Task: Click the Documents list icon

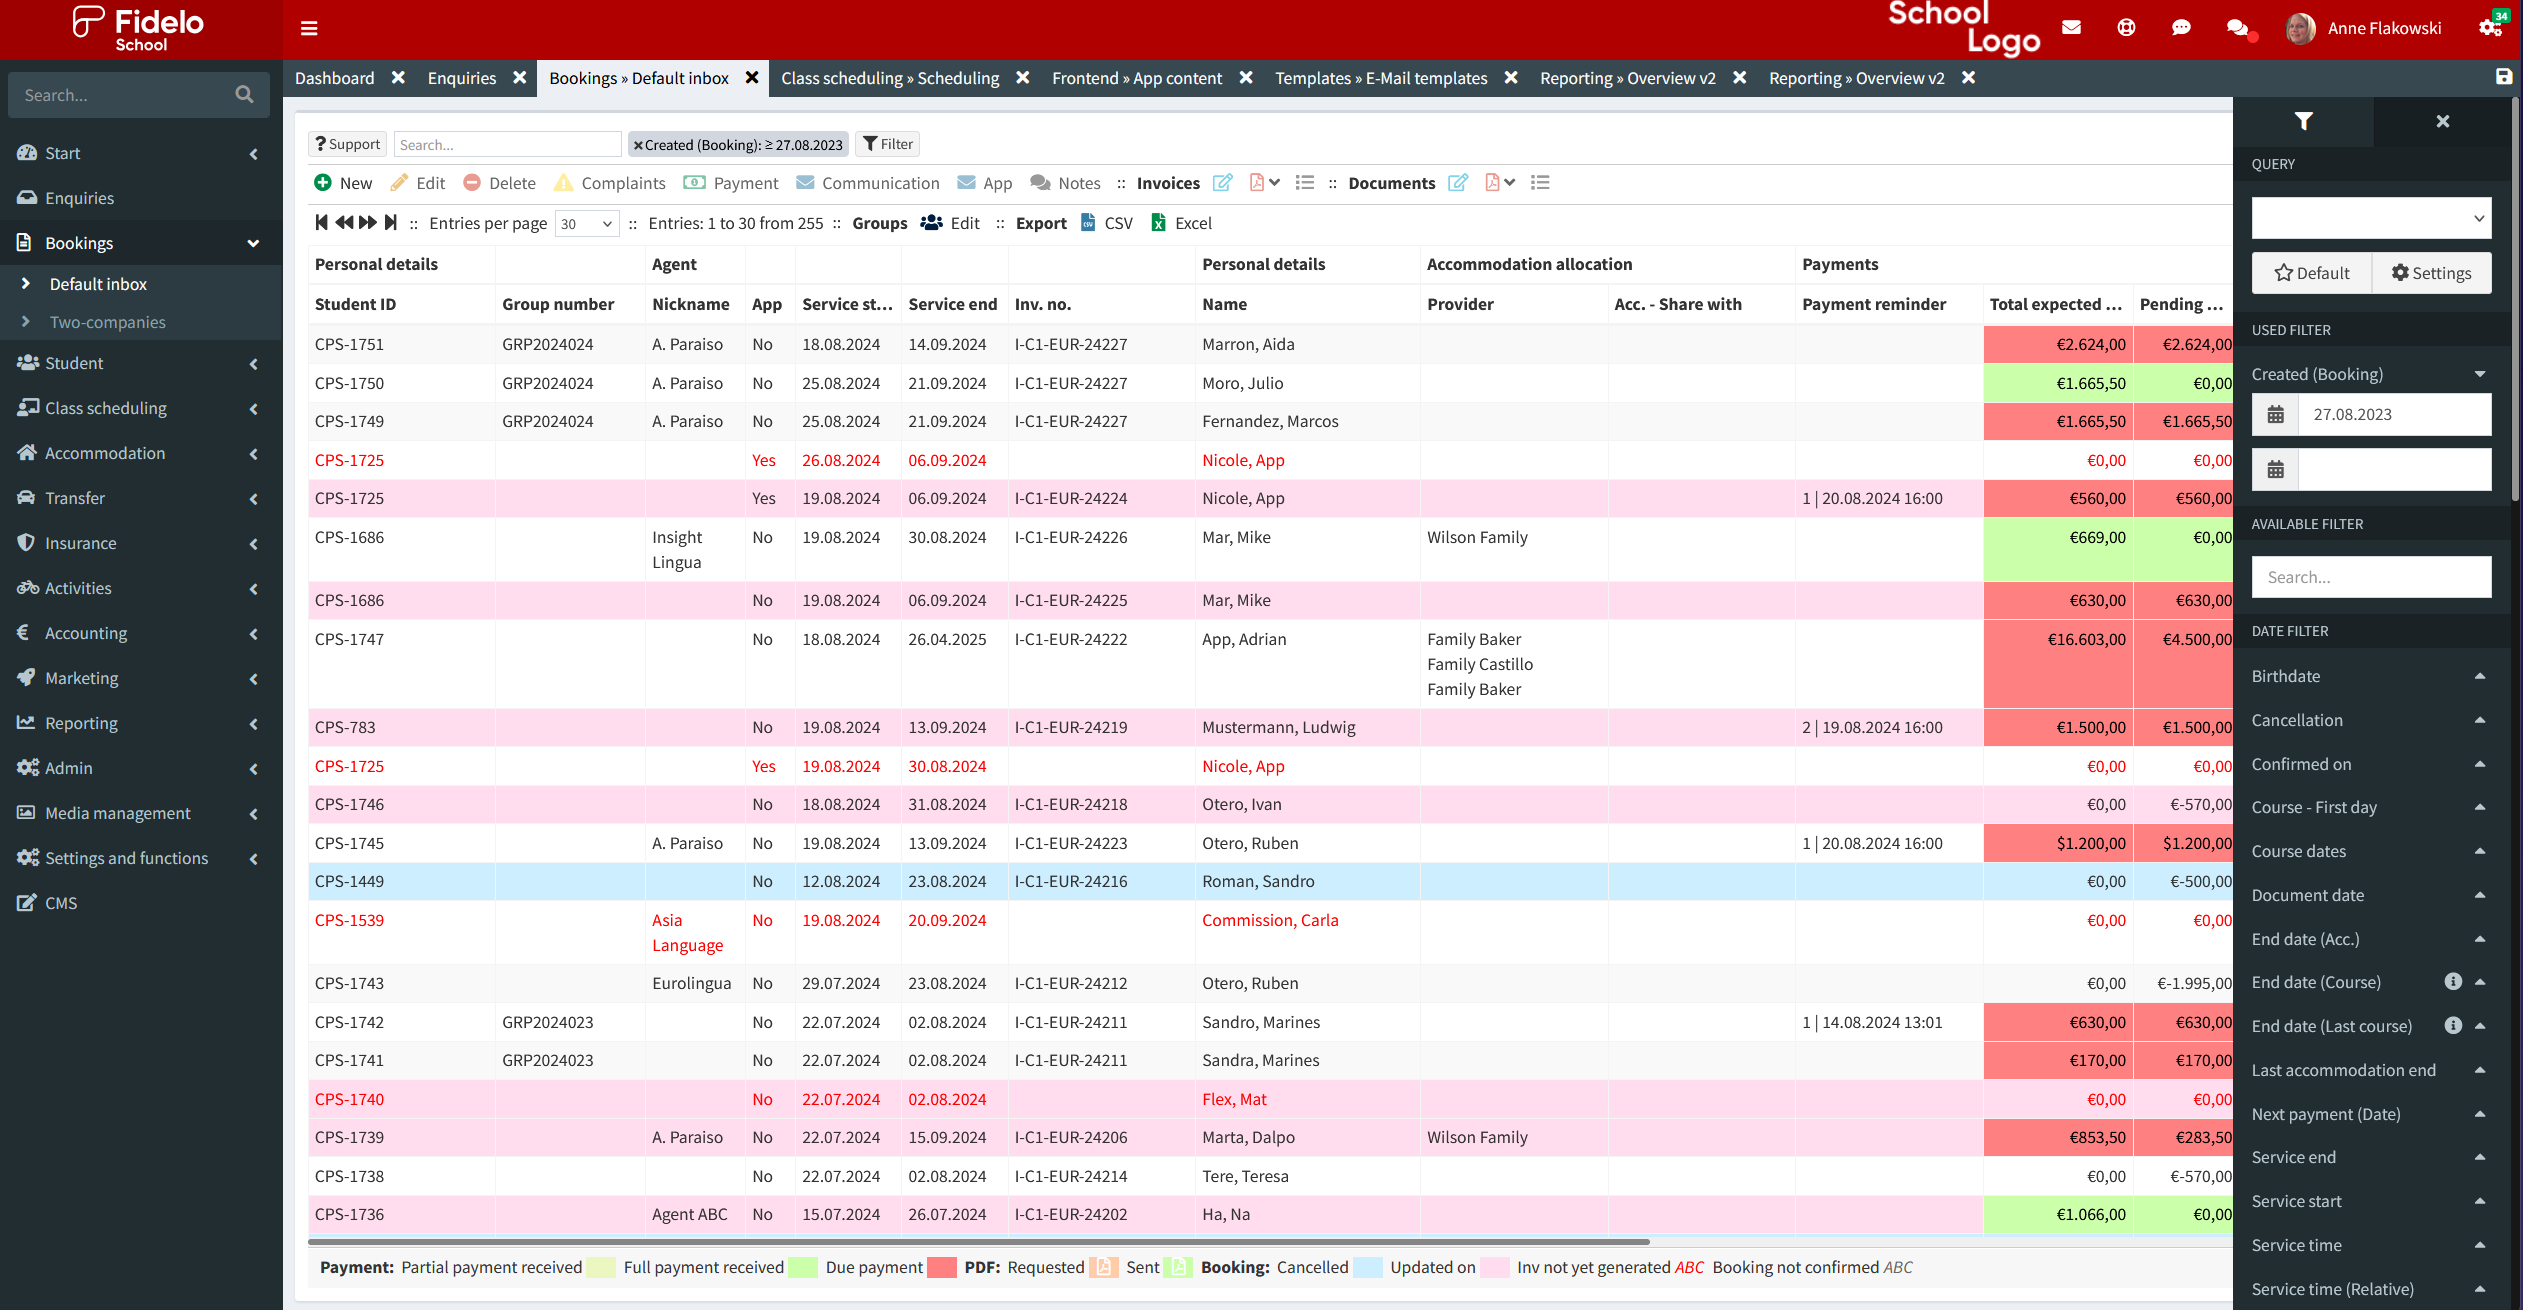Action: pyautogui.click(x=1540, y=183)
